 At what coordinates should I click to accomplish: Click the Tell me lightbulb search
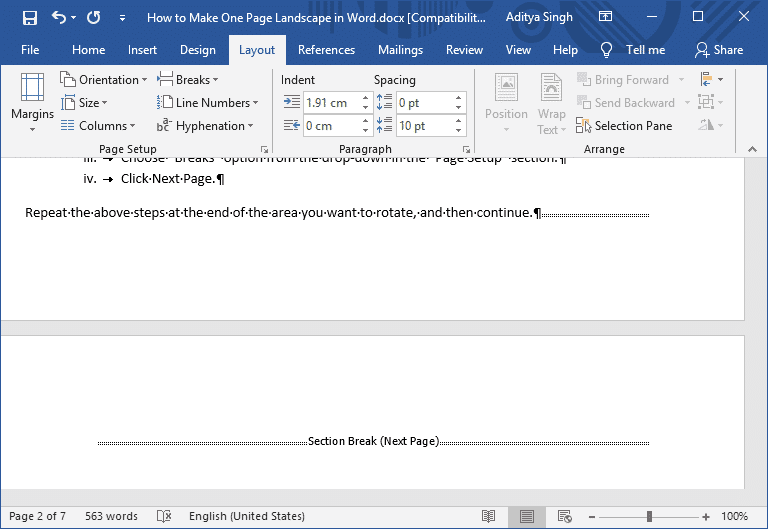click(633, 50)
